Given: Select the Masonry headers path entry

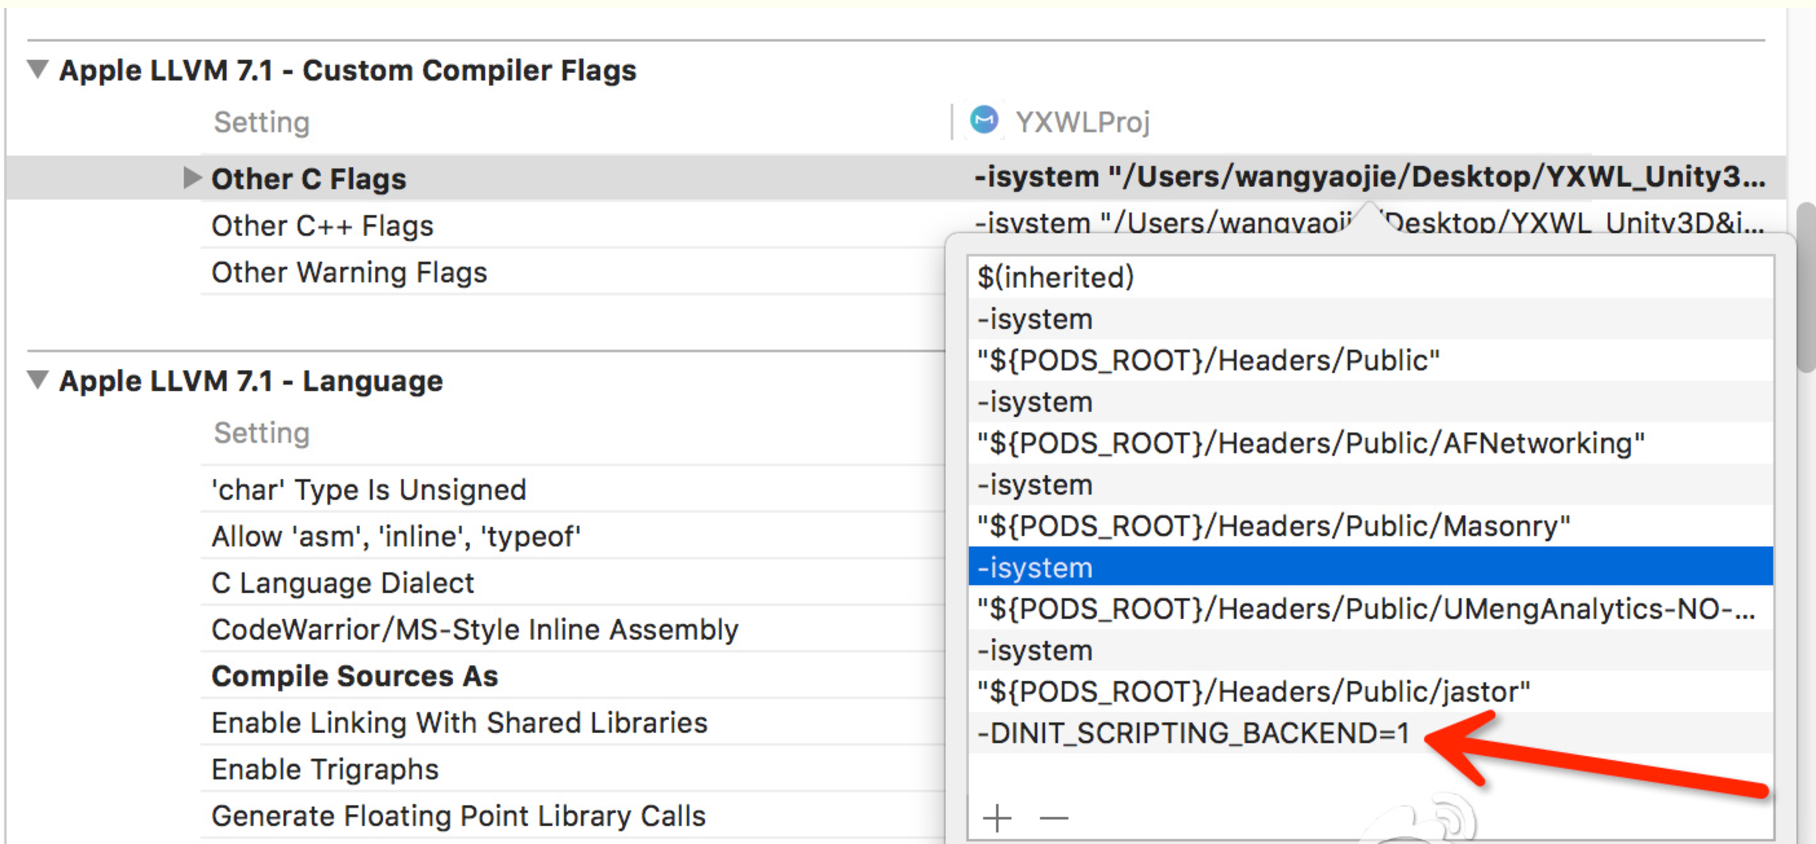Looking at the screenshot, I should coord(1371,526).
